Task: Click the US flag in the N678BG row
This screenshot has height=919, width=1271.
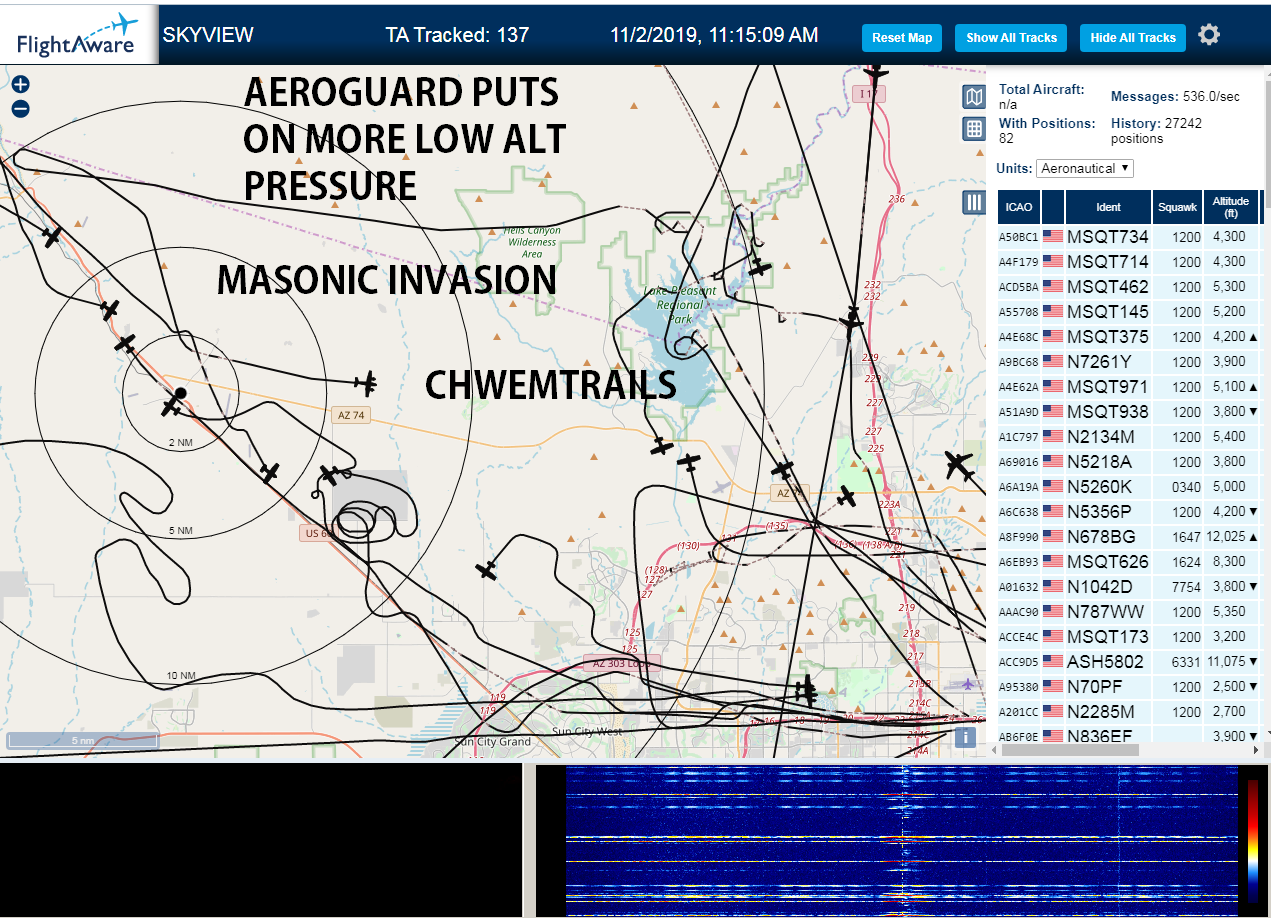Action: pyautogui.click(x=1053, y=537)
